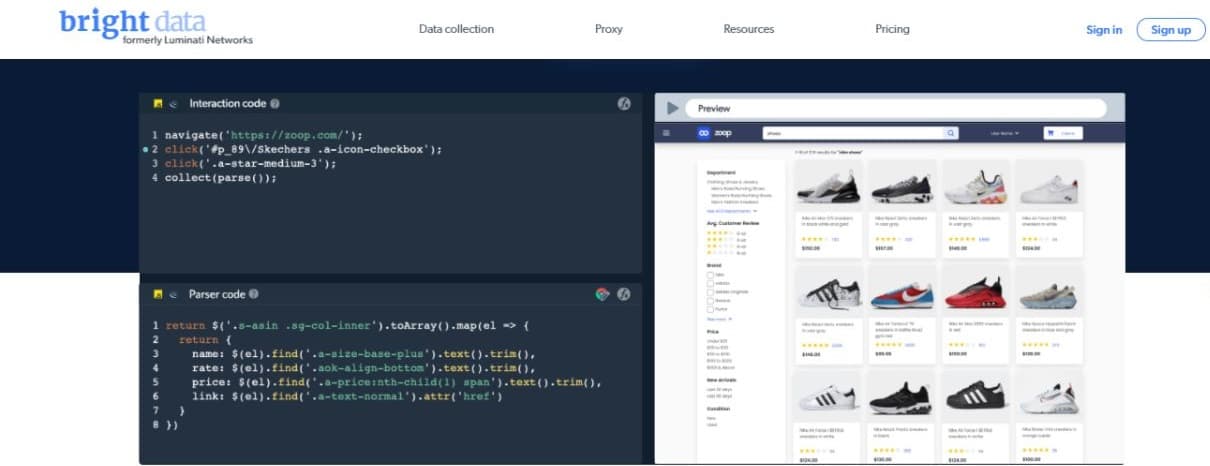Click 'Parser code' panel title

217,294
